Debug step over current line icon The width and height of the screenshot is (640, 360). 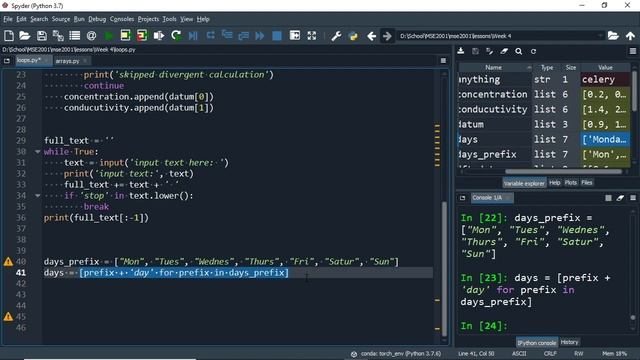point(210,36)
